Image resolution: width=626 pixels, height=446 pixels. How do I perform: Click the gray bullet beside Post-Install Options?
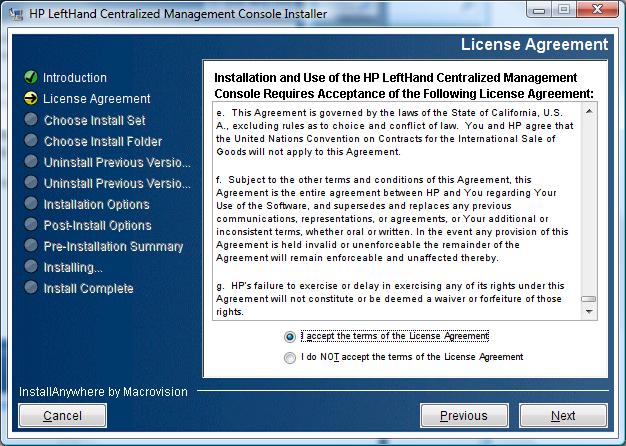coord(31,224)
